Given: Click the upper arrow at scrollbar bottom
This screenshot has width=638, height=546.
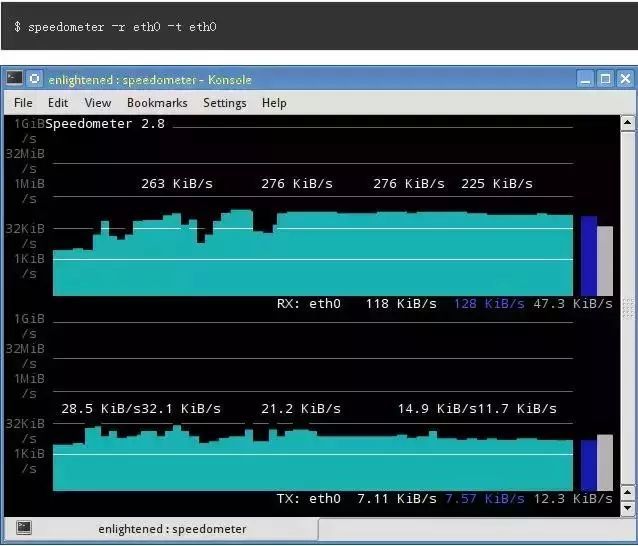Looking at the screenshot, I should [x=627, y=493].
